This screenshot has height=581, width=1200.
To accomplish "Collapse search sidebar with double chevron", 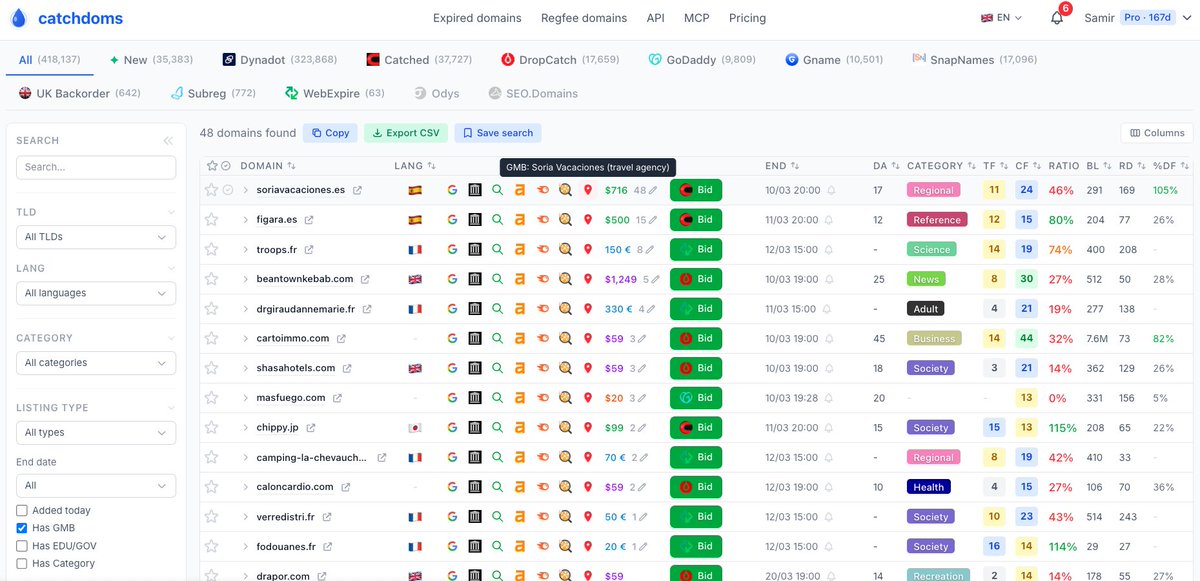I will coord(168,141).
